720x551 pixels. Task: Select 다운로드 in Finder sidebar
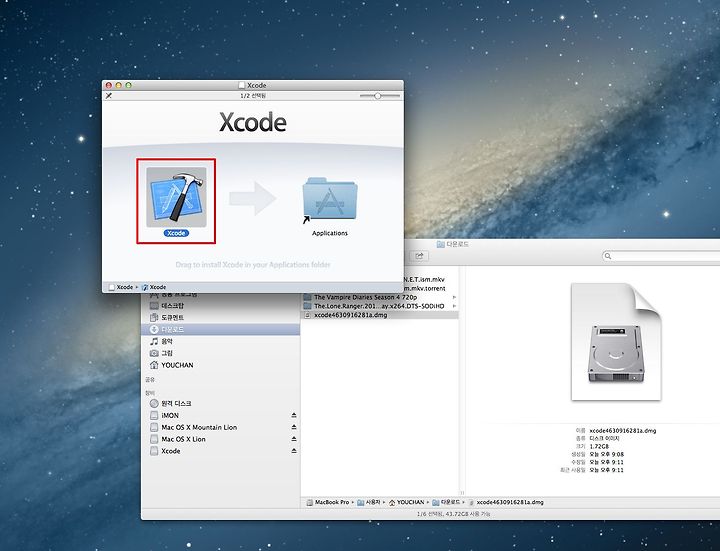[220, 329]
